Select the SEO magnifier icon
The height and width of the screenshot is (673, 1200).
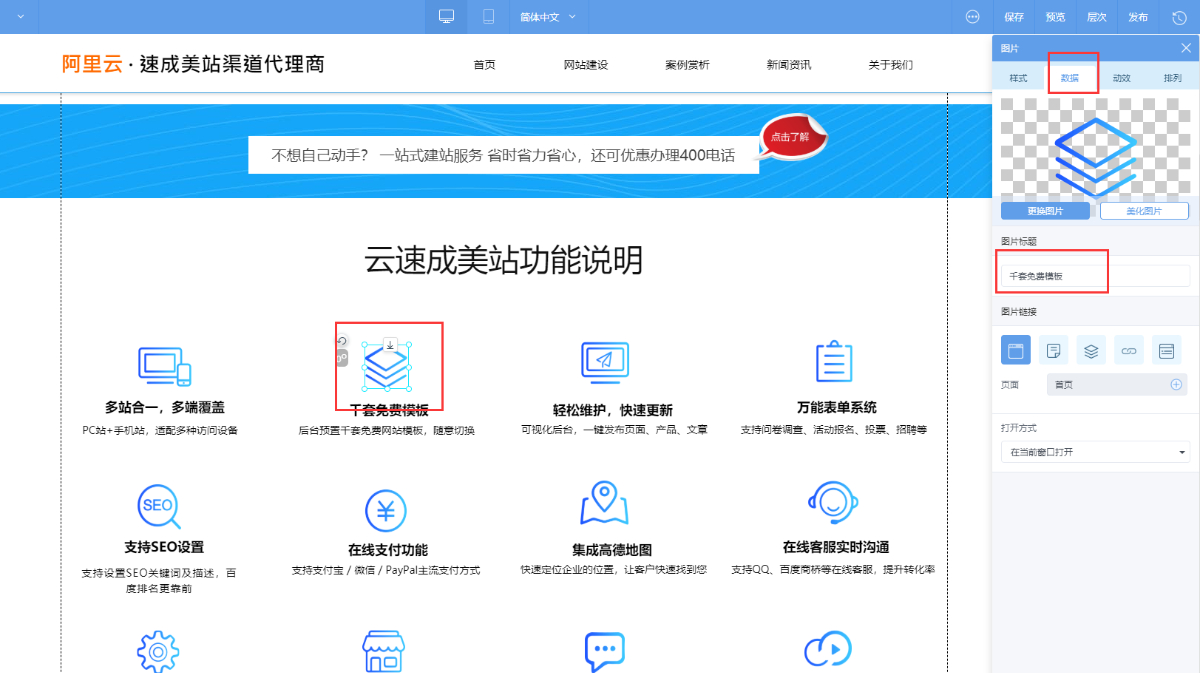click(x=159, y=507)
